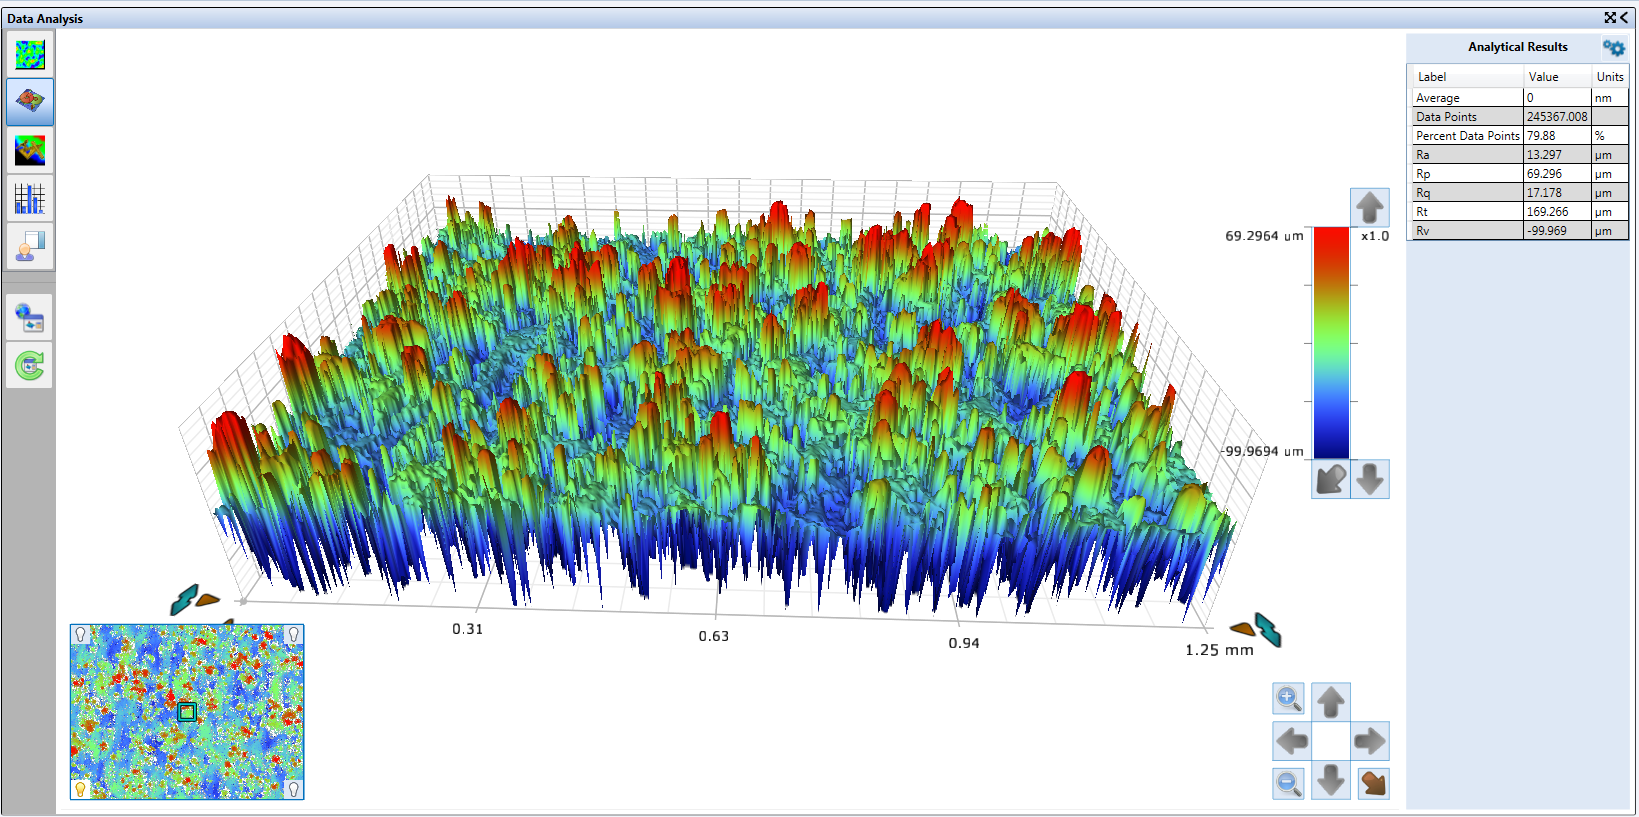Select the 2D contour plot view icon
This screenshot has width=1639, height=817.
(x=30, y=54)
